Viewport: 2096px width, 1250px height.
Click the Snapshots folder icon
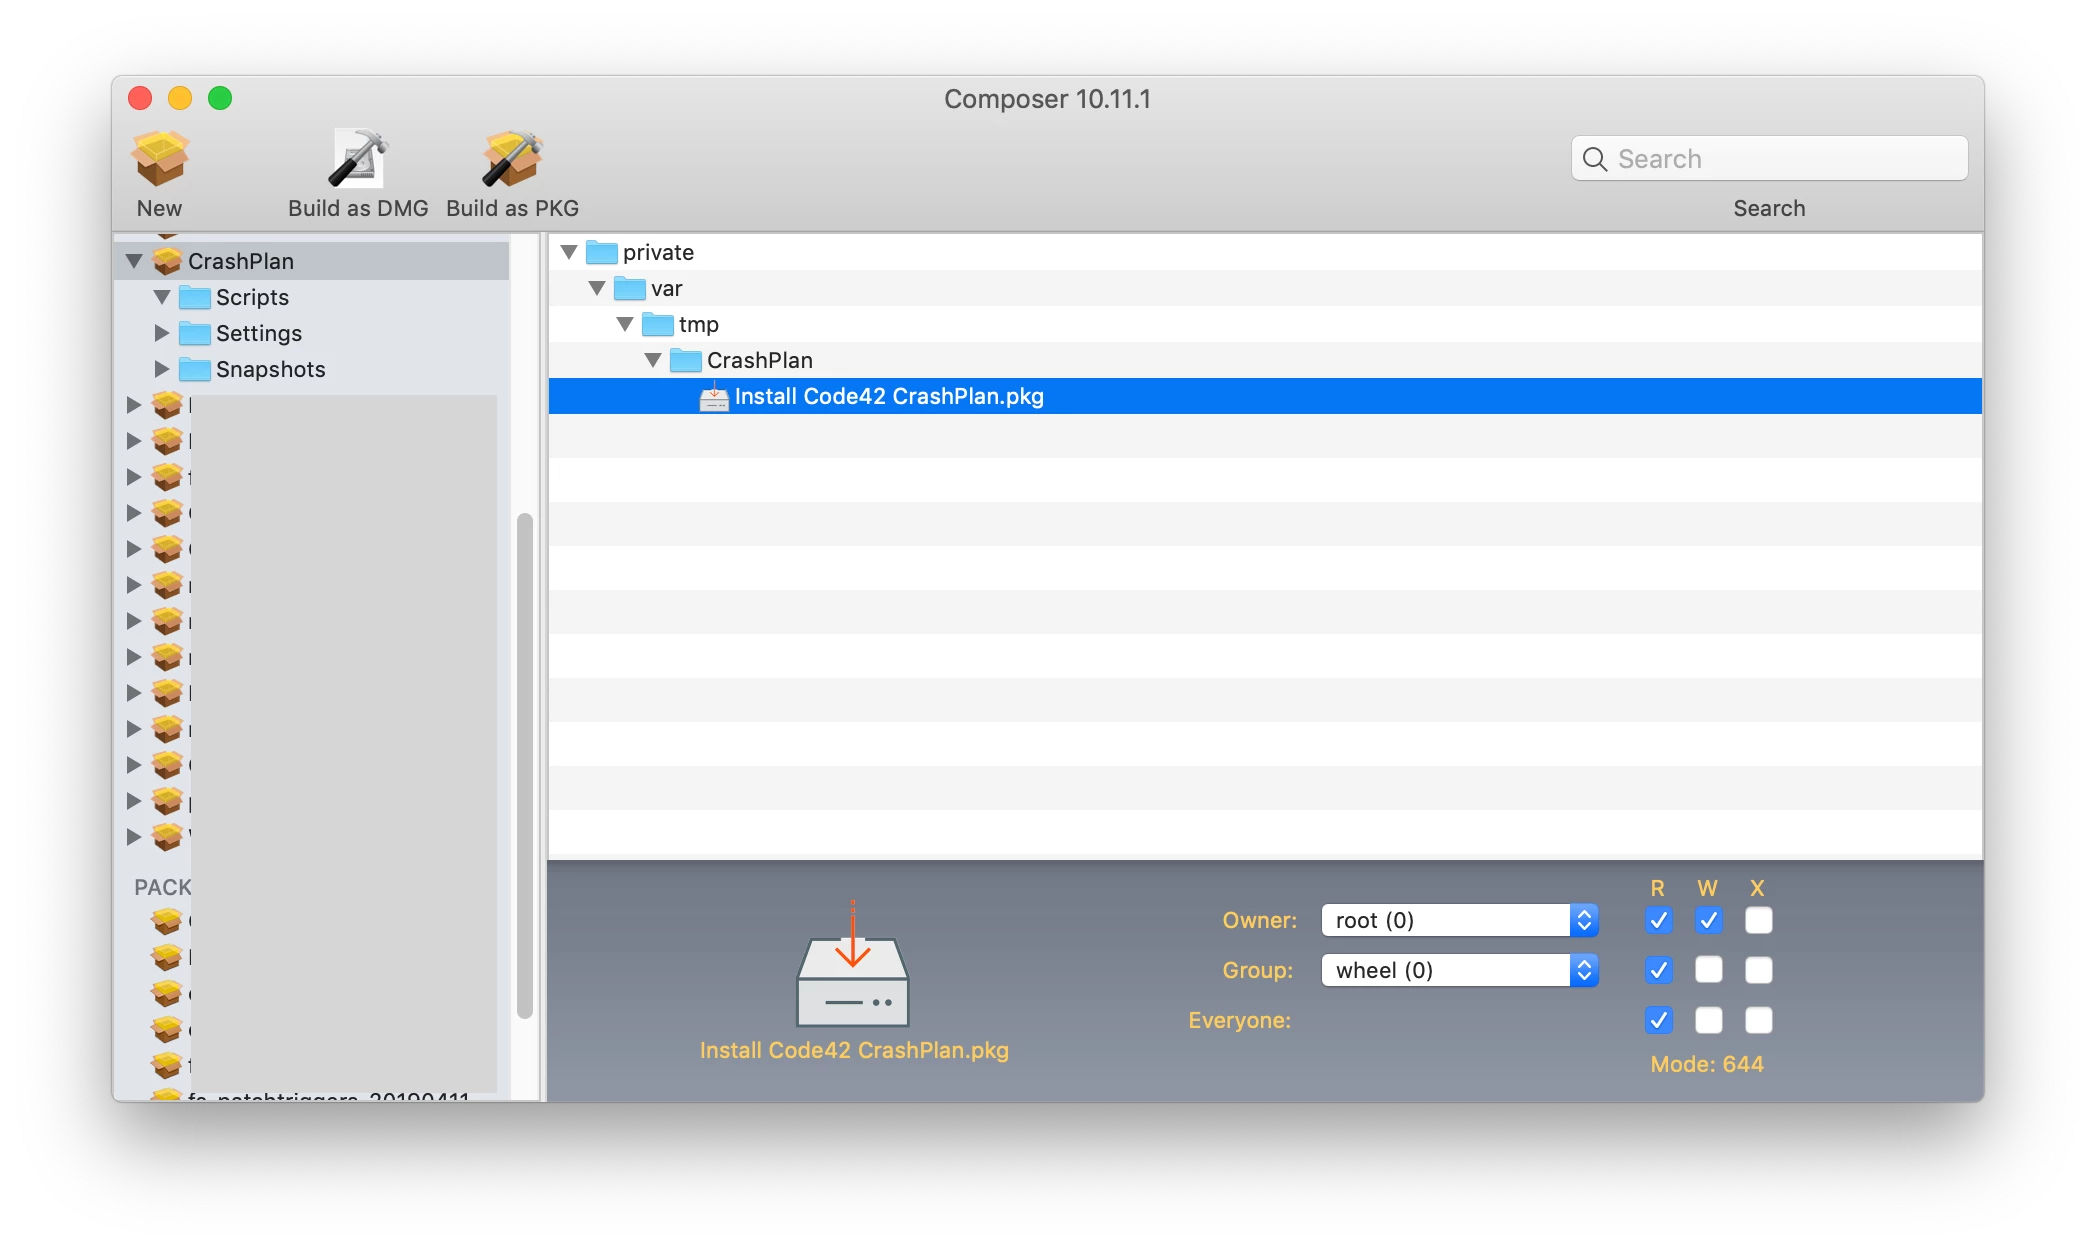point(194,369)
